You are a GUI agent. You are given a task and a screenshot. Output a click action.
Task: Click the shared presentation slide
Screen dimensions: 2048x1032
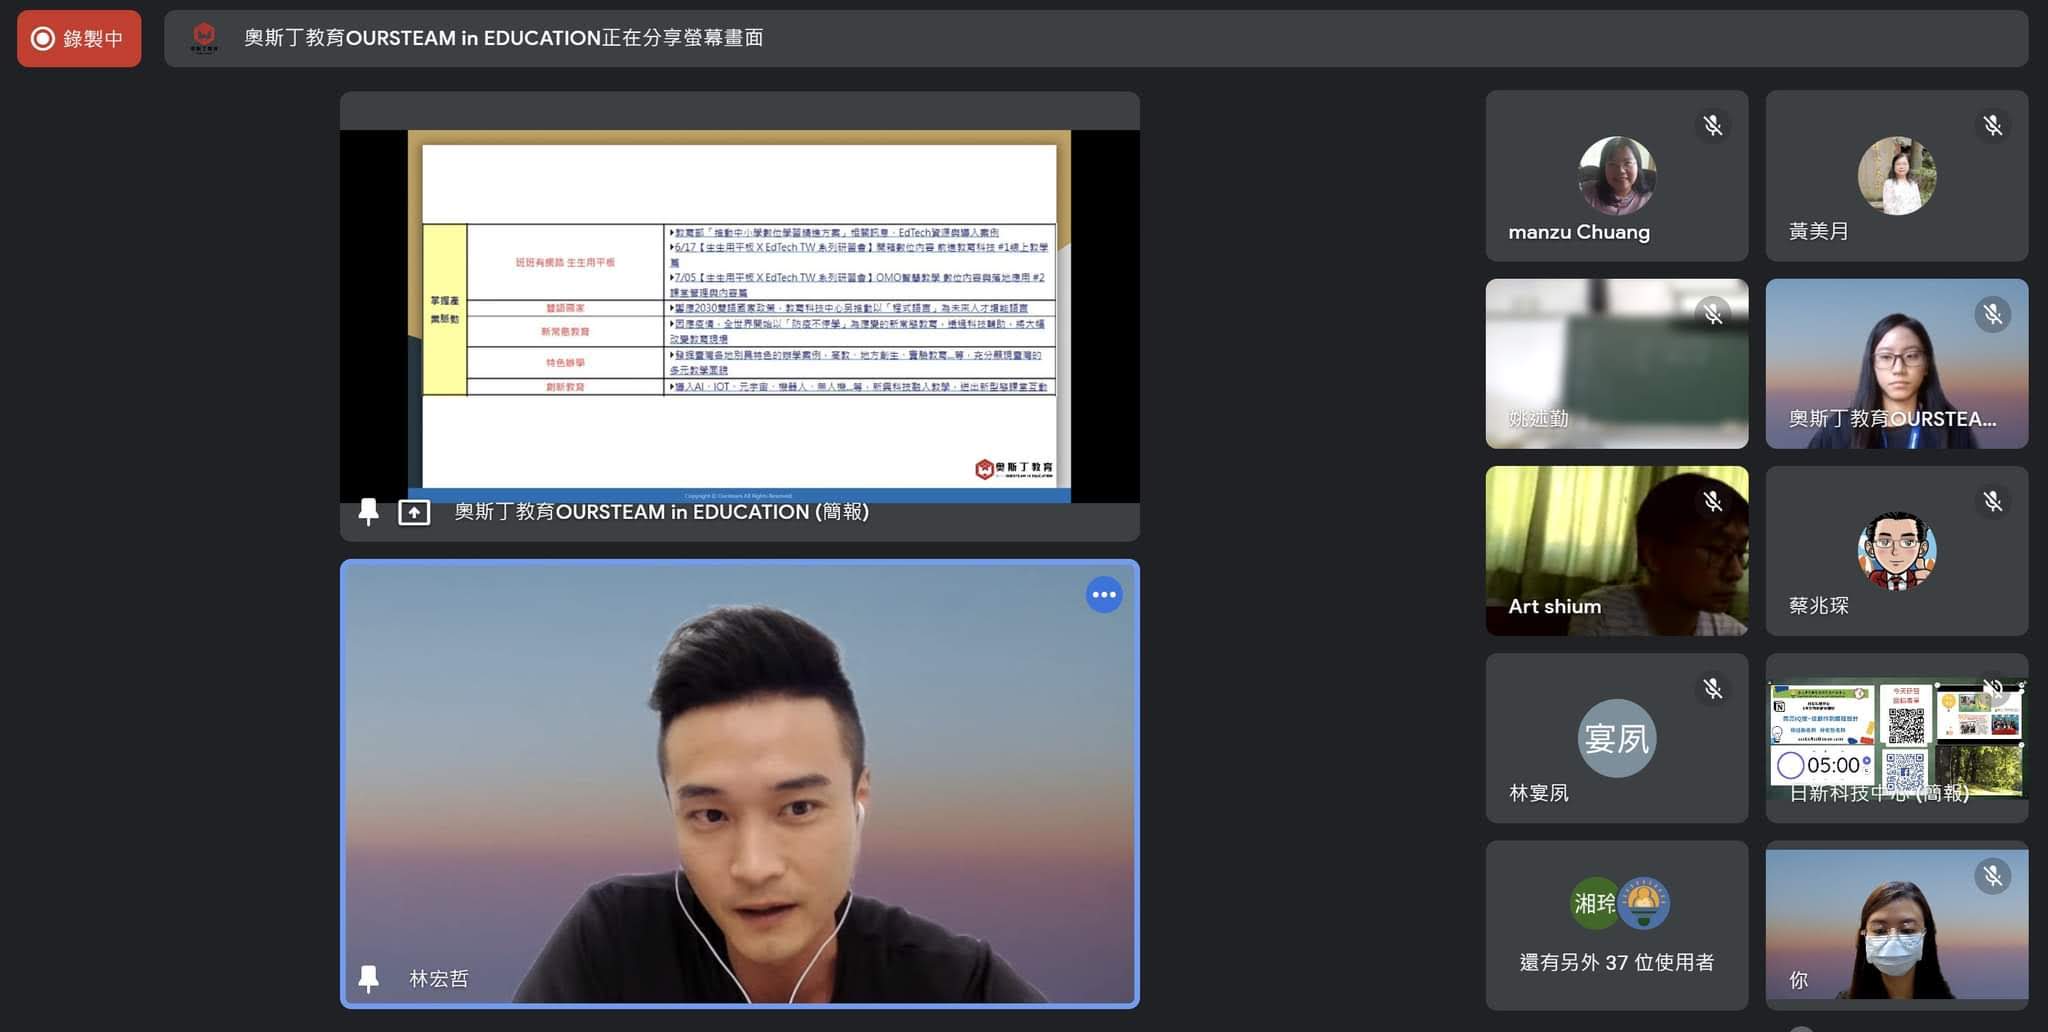click(739, 316)
